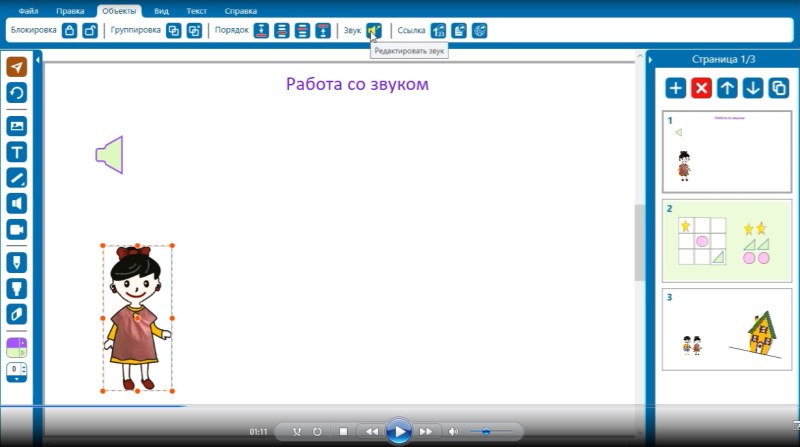
Task: Collapse the left tool panel arrow
Action: pos(38,60)
